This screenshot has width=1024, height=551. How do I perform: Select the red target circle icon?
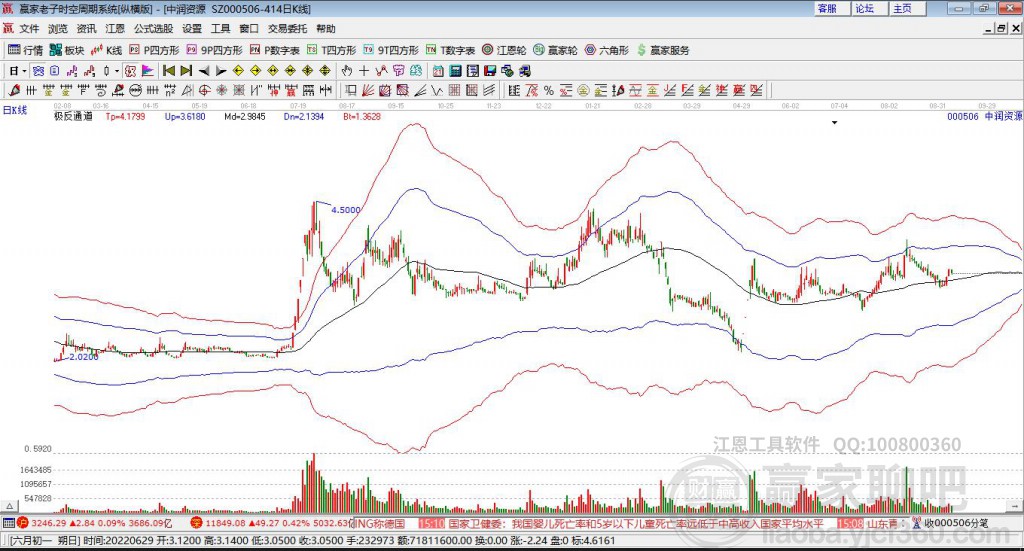(204, 90)
